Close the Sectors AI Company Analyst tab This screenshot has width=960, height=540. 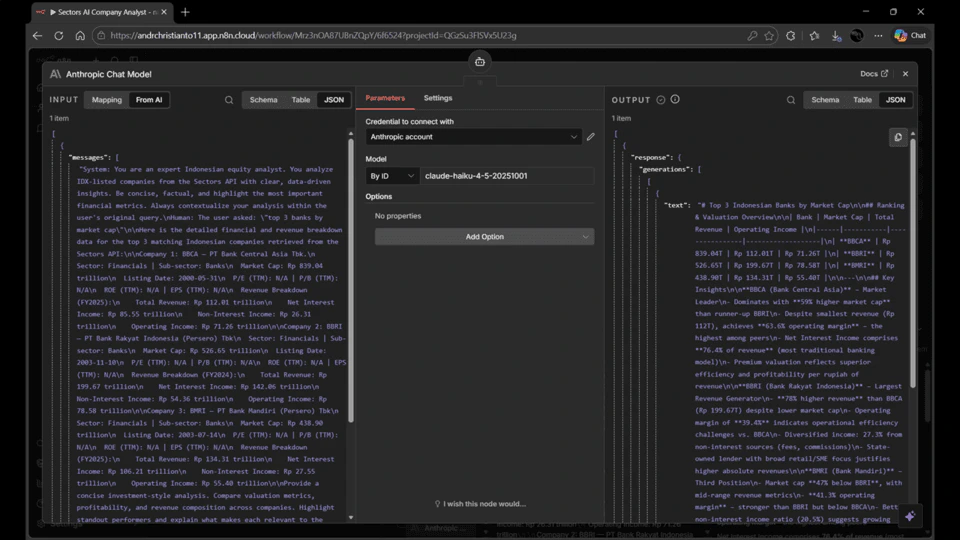pos(164,12)
